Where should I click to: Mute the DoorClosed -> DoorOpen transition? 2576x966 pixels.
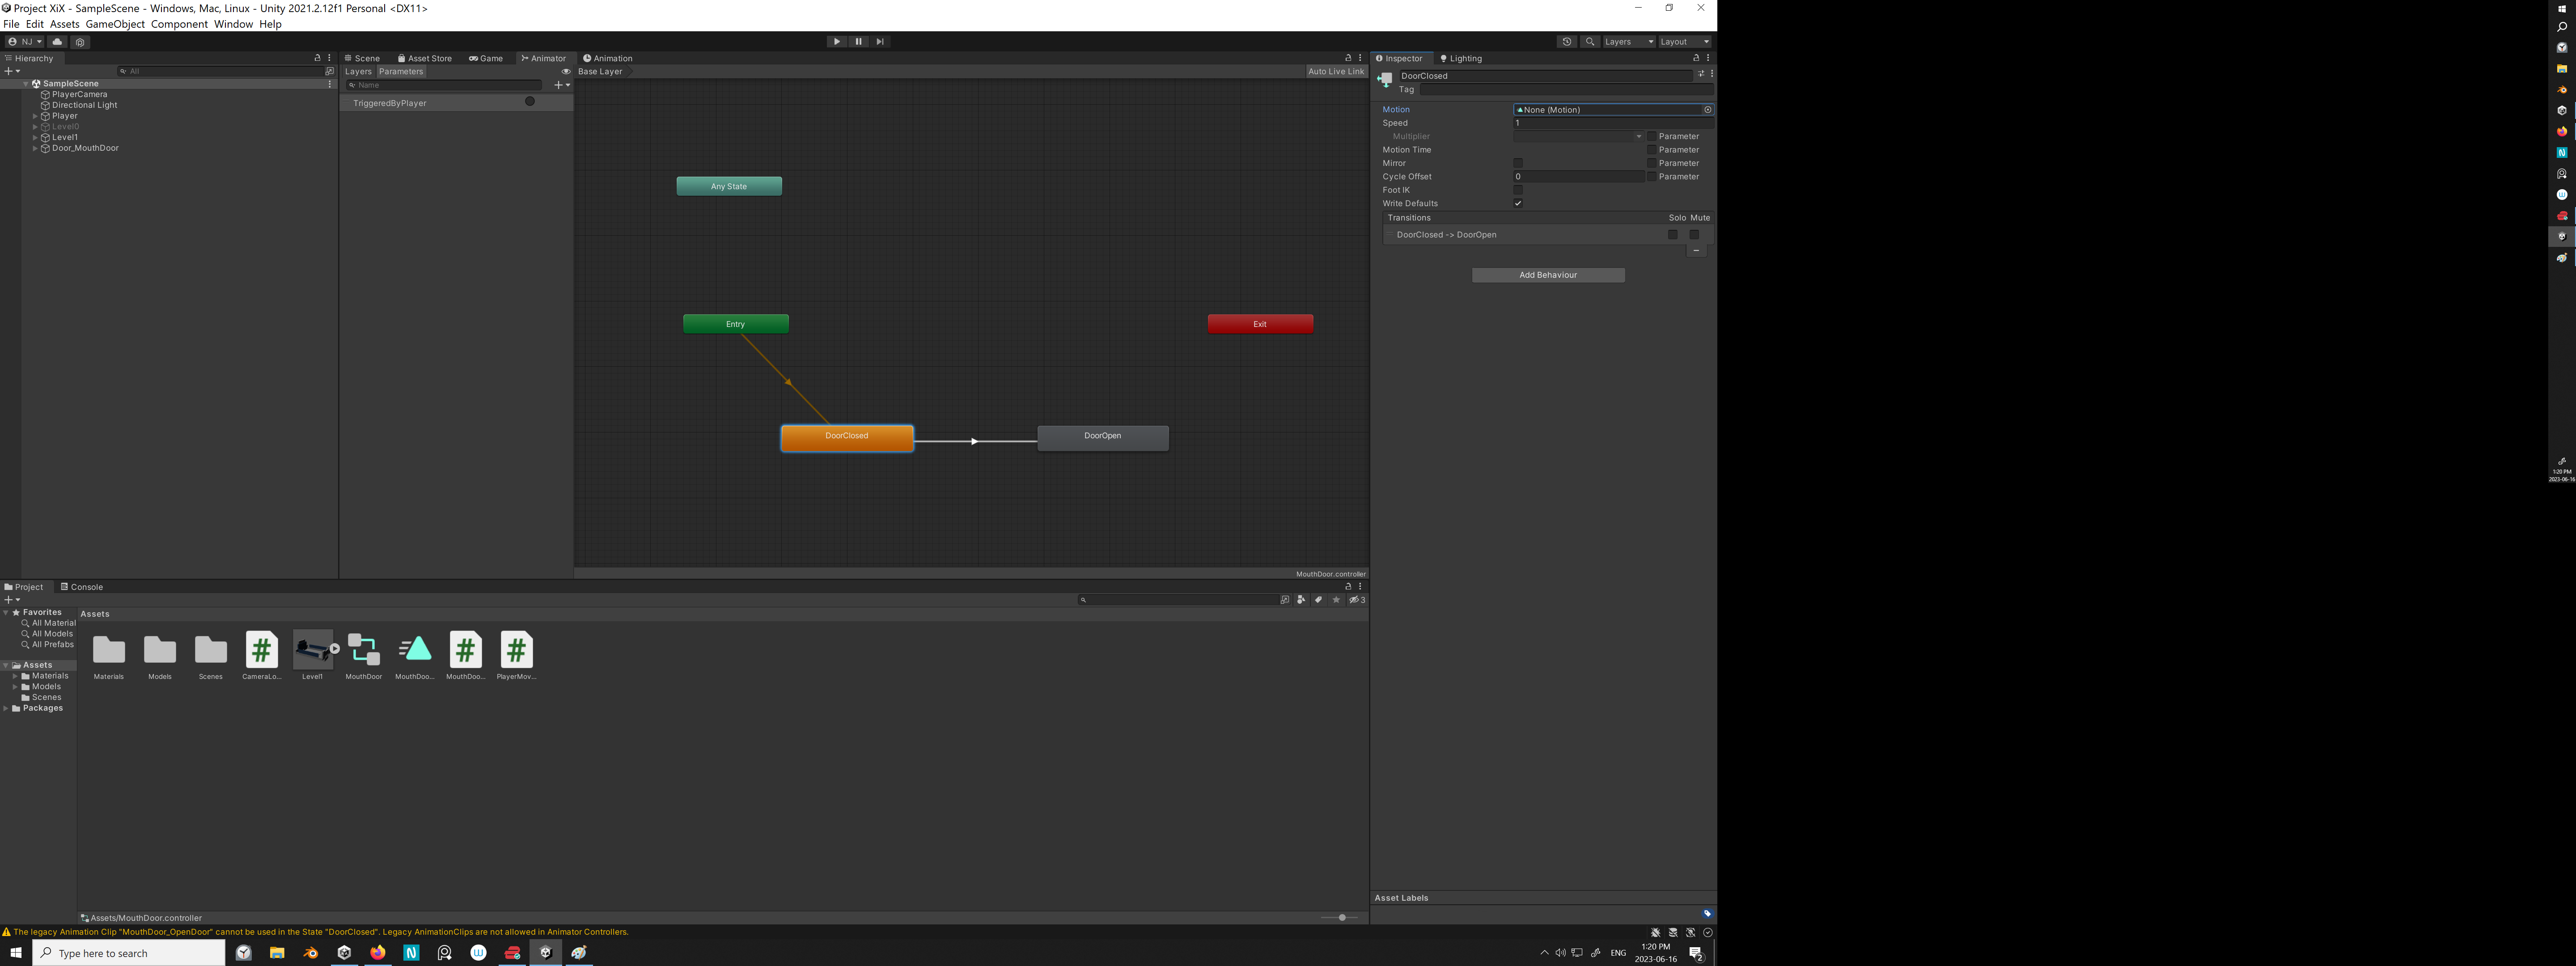[x=1694, y=234]
